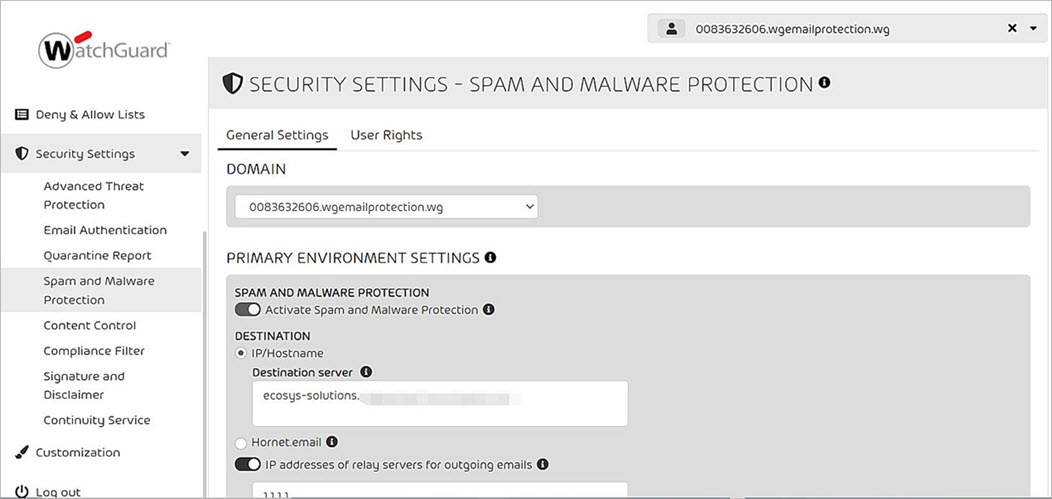
Task: Toggle Activate Spam and Malware Protection switch
Action: pyautogui.click(x=247, y=310)
